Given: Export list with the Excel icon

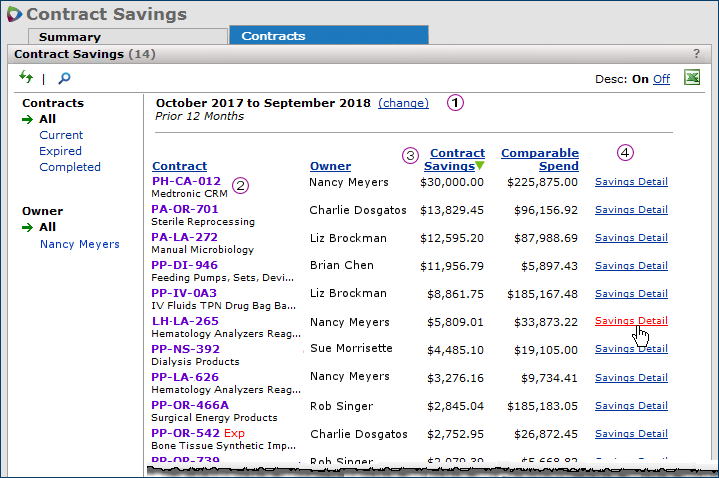Looking at the screenshot, I should [691, 78].
